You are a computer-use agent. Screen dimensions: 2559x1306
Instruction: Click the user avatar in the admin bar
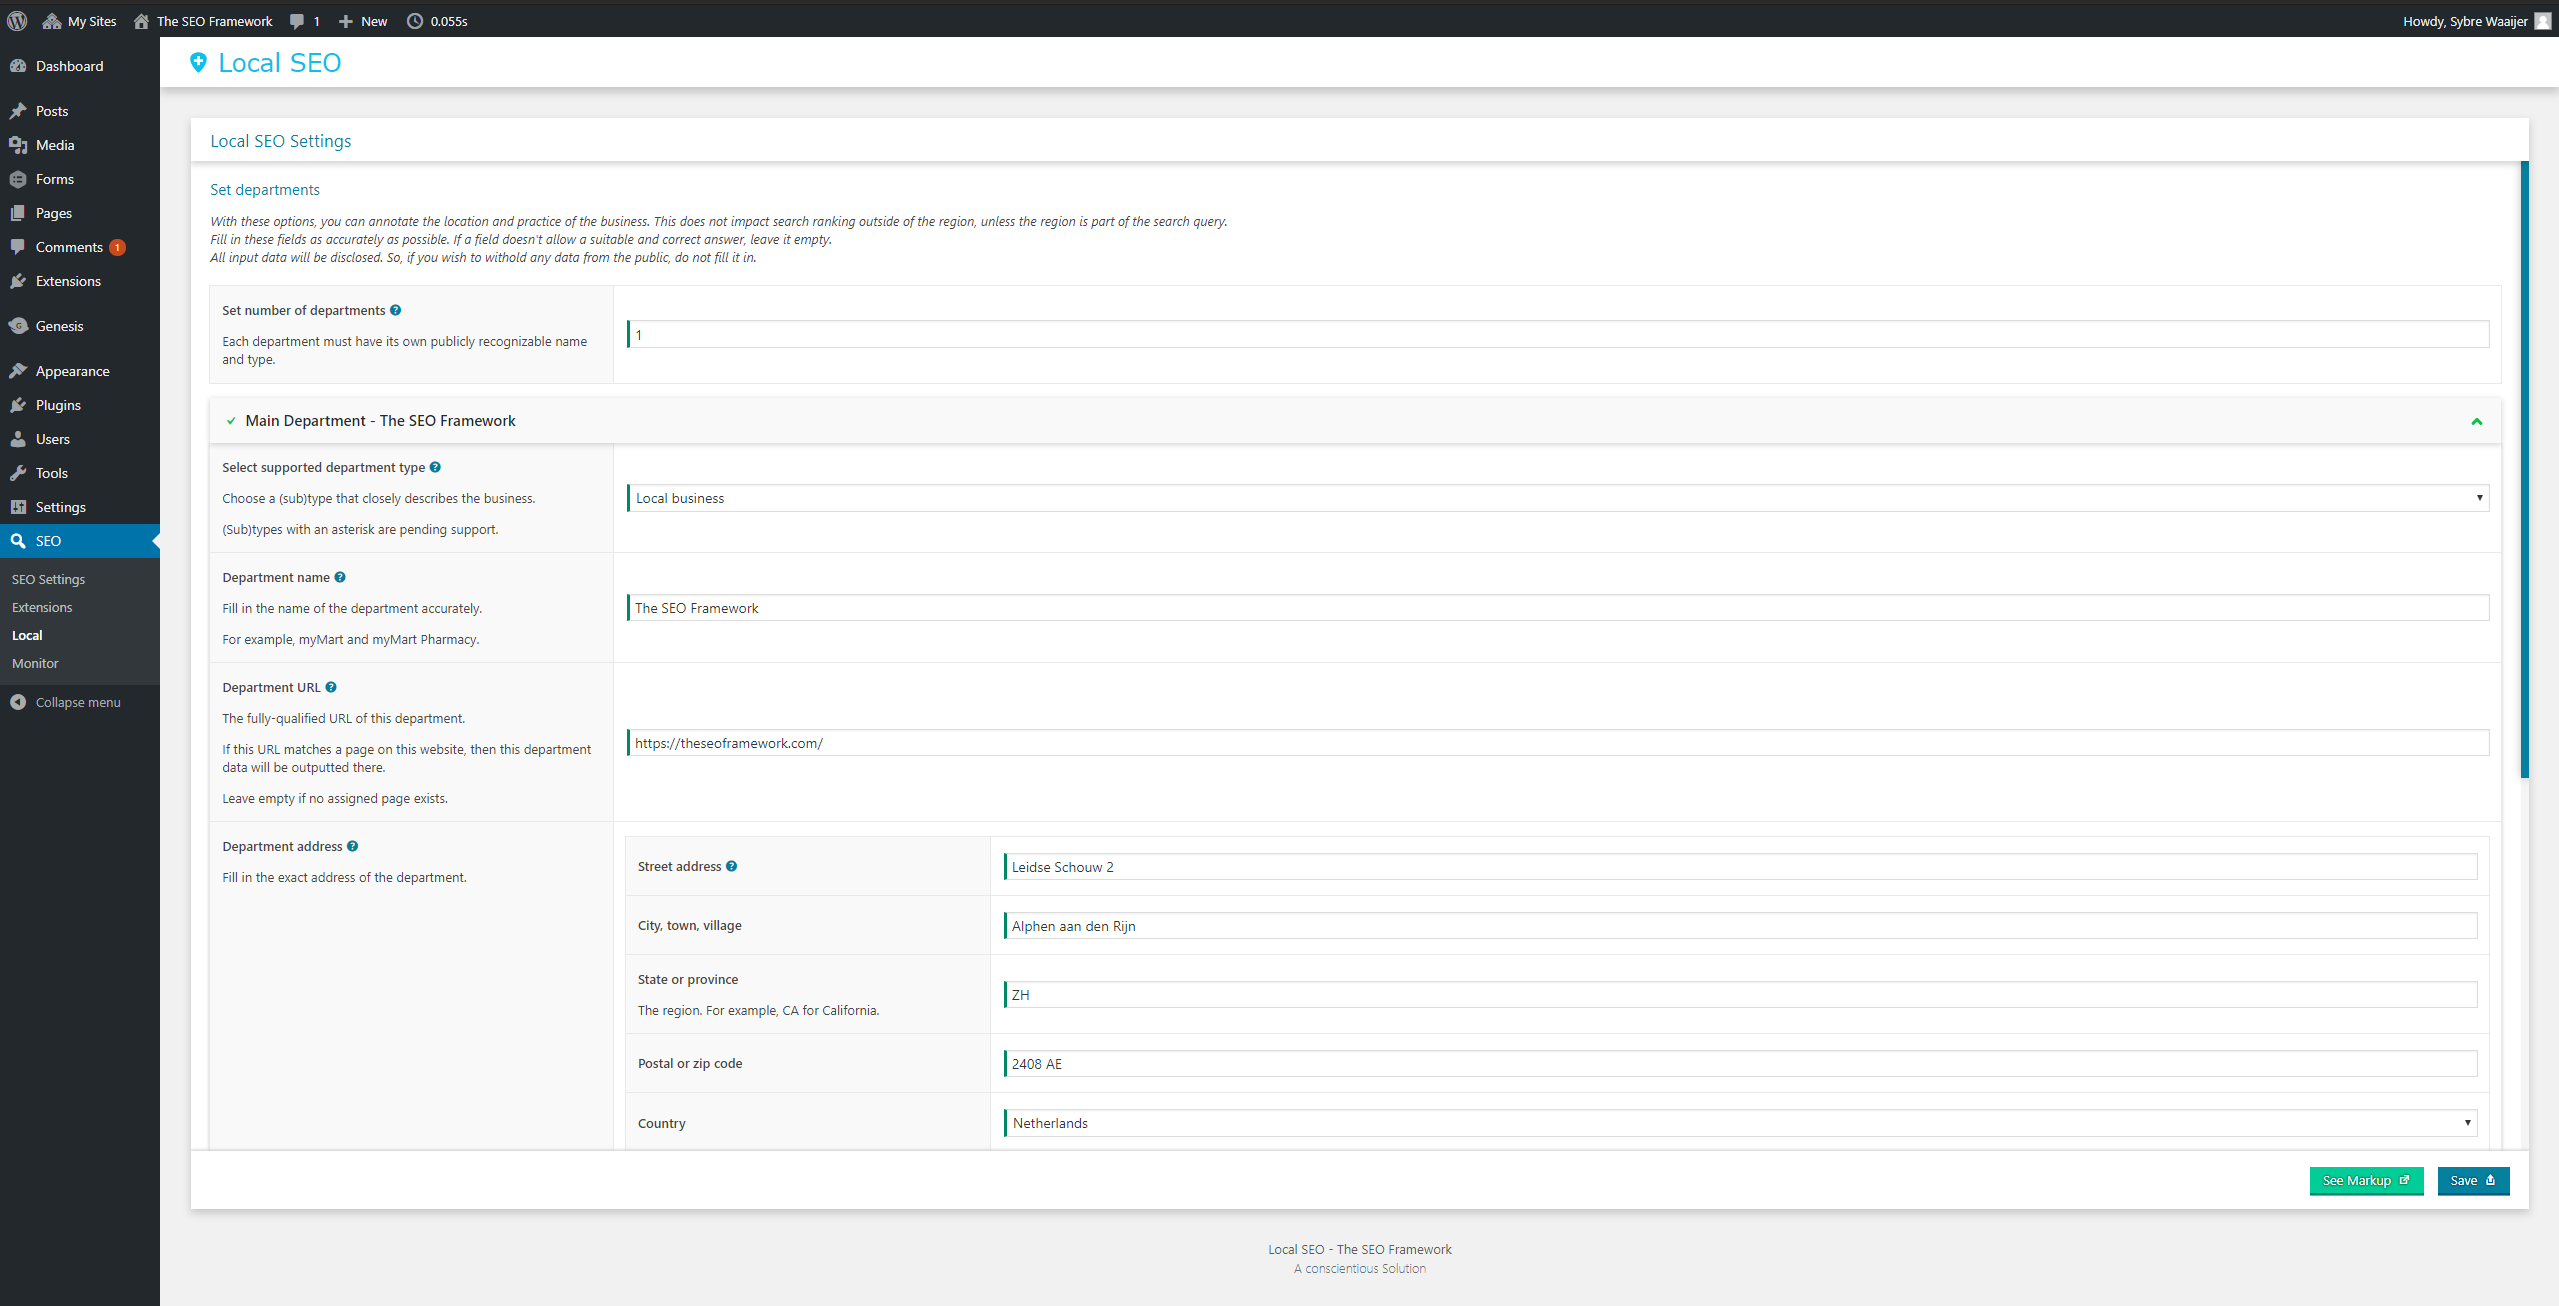click(x=2542, y=21)
